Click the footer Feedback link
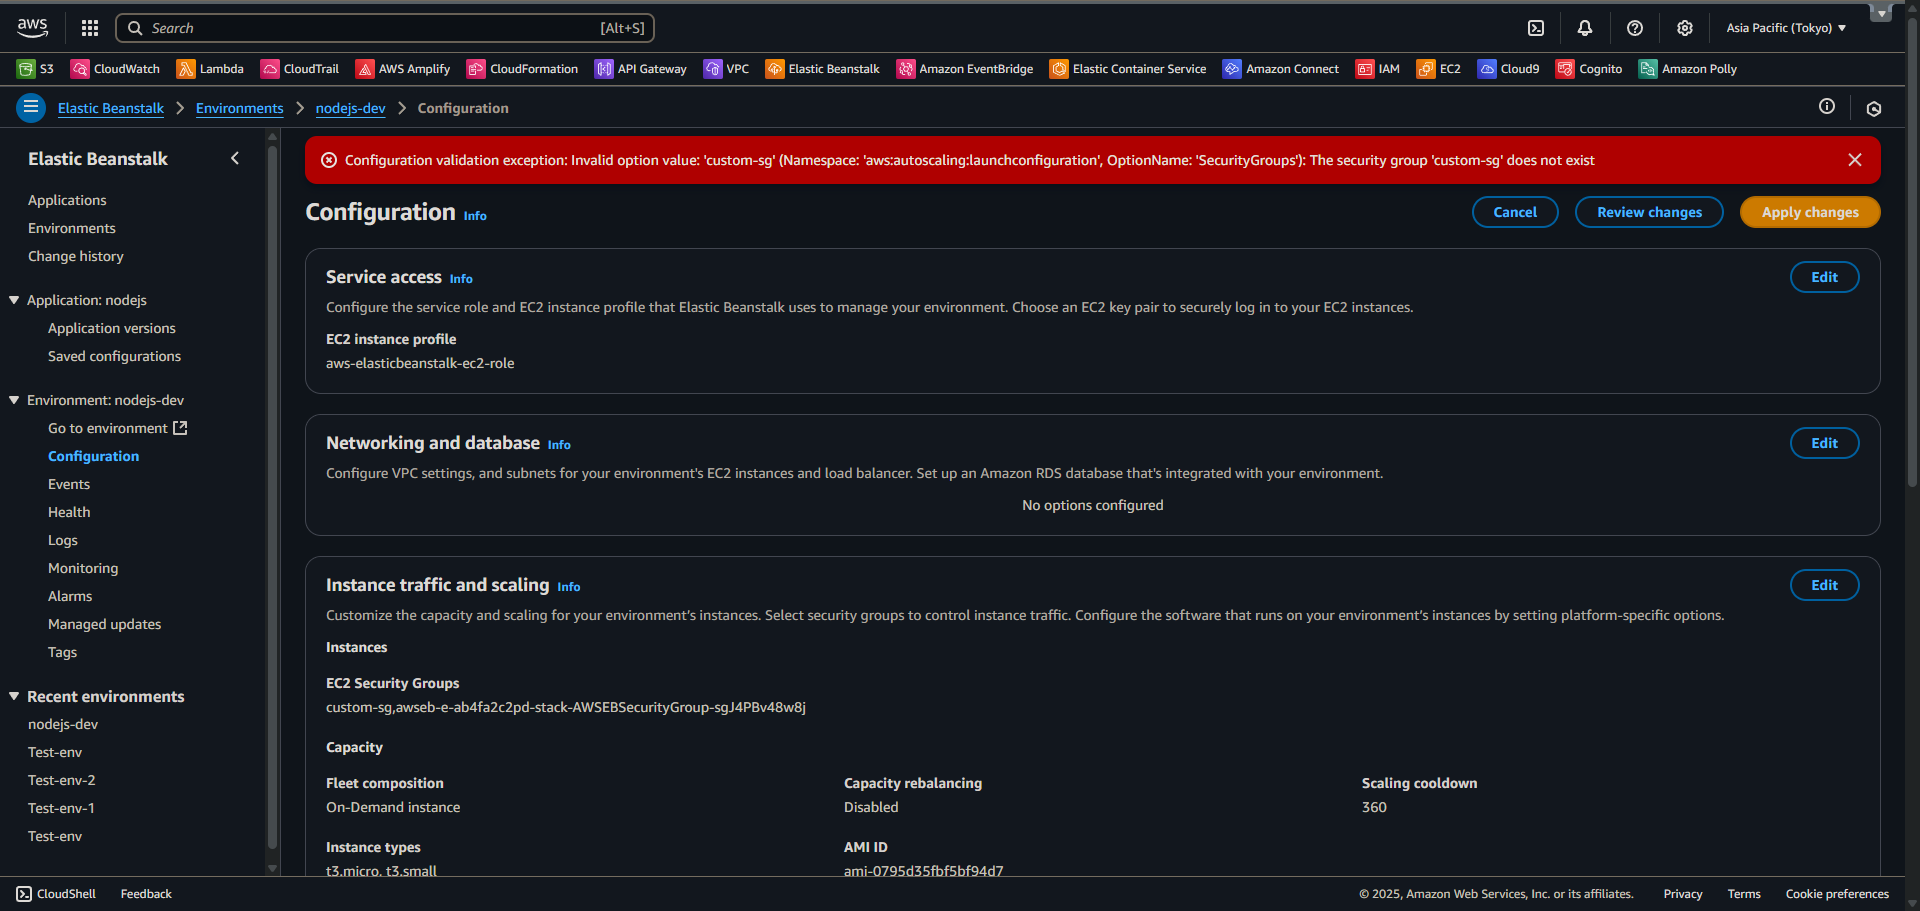 point(146,894)
